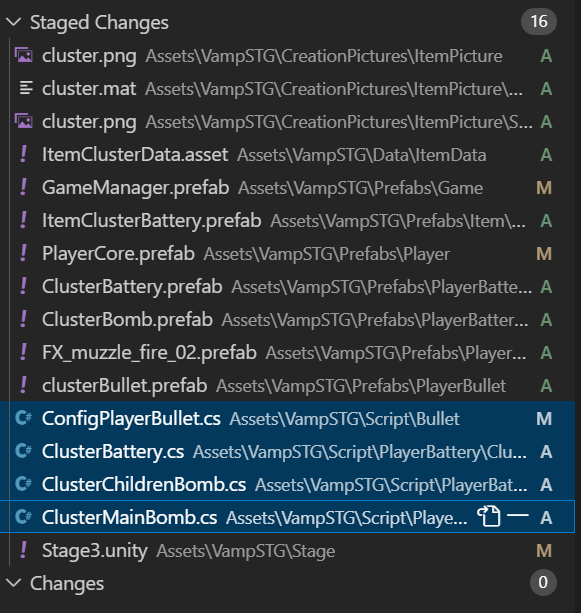Open ItemClusterBattery.prefab staged change

[x=287, y=220]
